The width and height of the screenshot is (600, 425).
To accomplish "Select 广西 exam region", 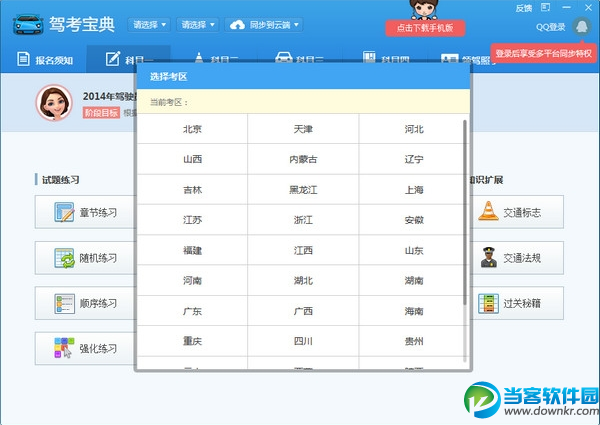I will (303, 311).
